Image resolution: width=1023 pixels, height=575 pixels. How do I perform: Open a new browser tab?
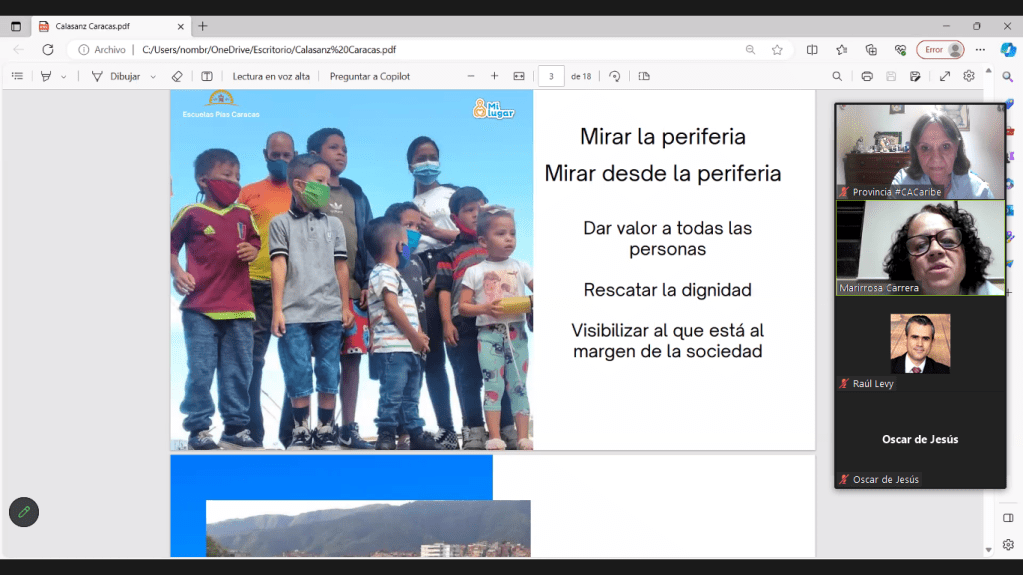[x=203, y=26]
